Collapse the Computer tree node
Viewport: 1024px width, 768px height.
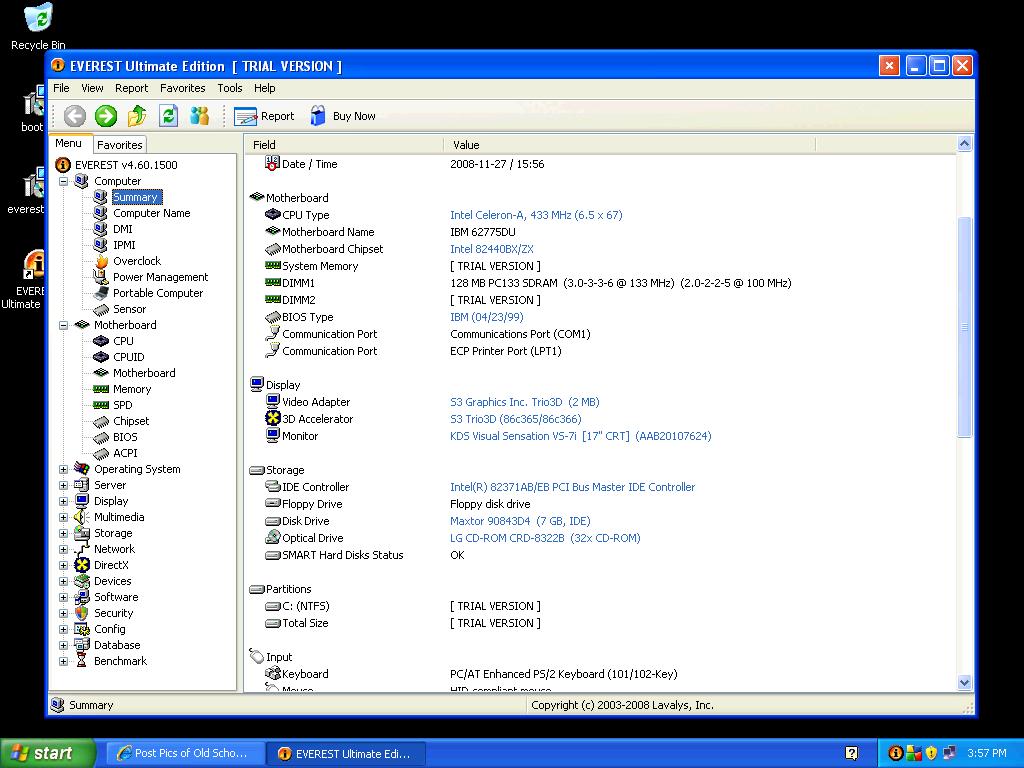pos(63,182)
